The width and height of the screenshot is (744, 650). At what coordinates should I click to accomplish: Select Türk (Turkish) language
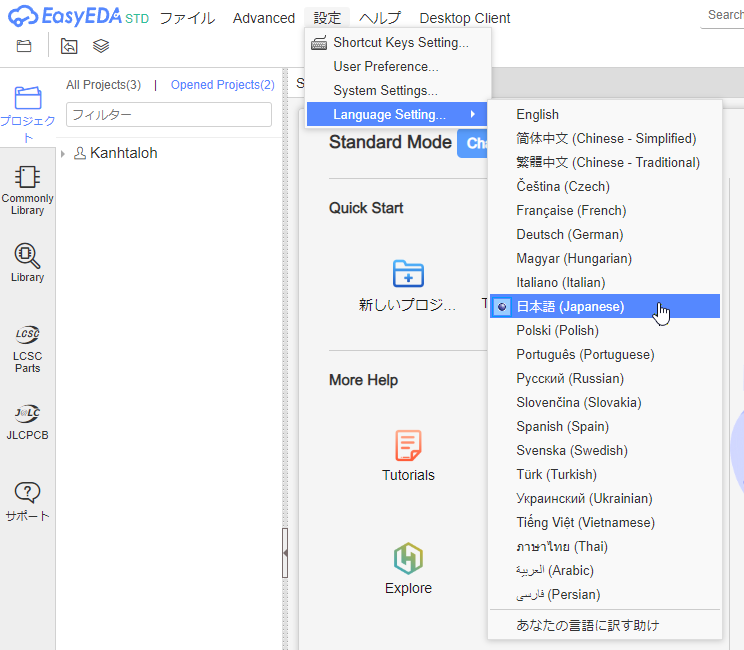(x=604, y=474)
